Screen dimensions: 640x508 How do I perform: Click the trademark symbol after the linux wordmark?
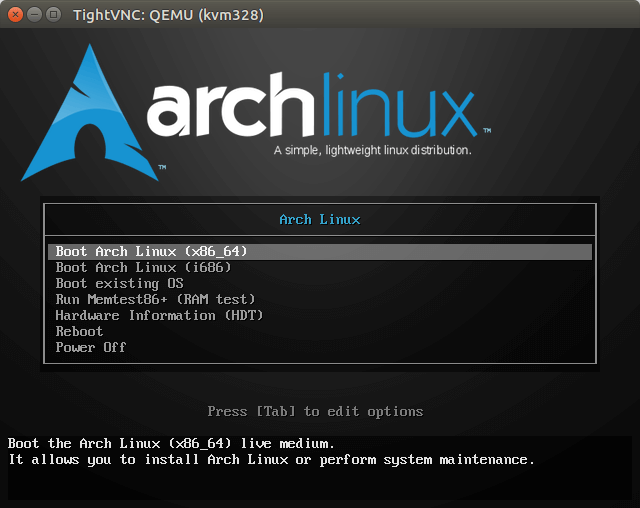click(487, 130)
